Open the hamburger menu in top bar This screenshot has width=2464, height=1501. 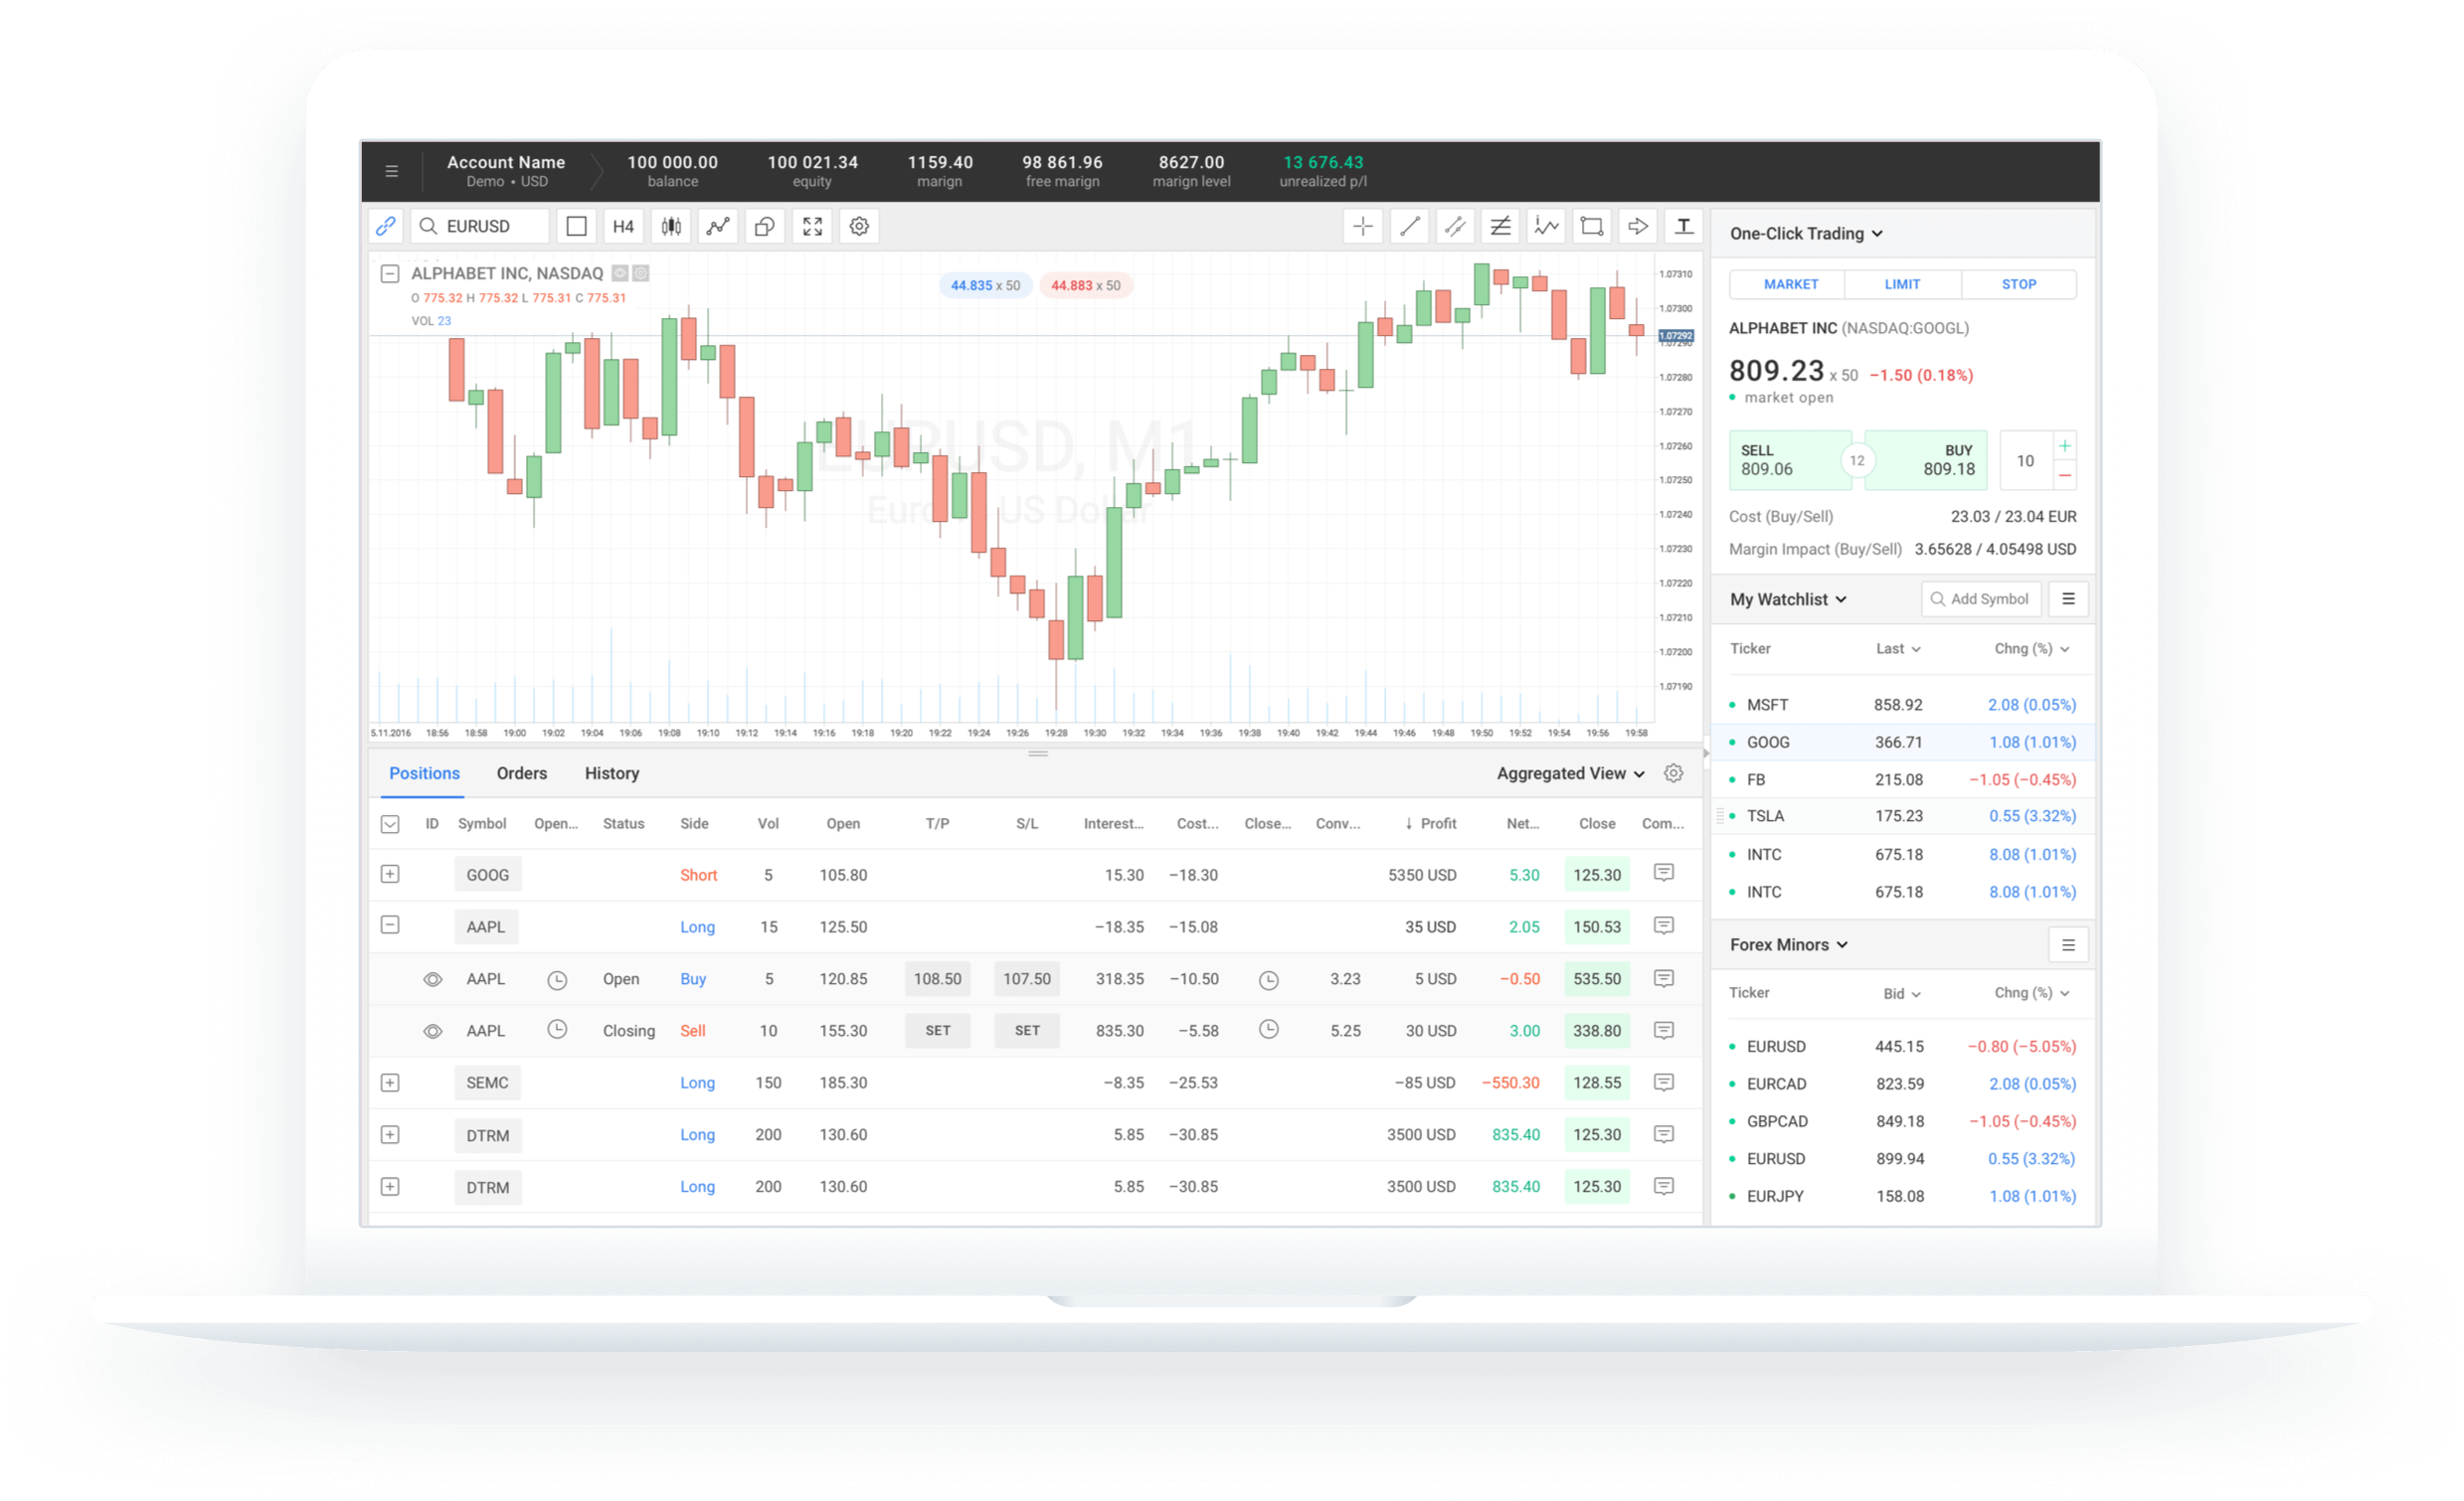pos(391,171)
